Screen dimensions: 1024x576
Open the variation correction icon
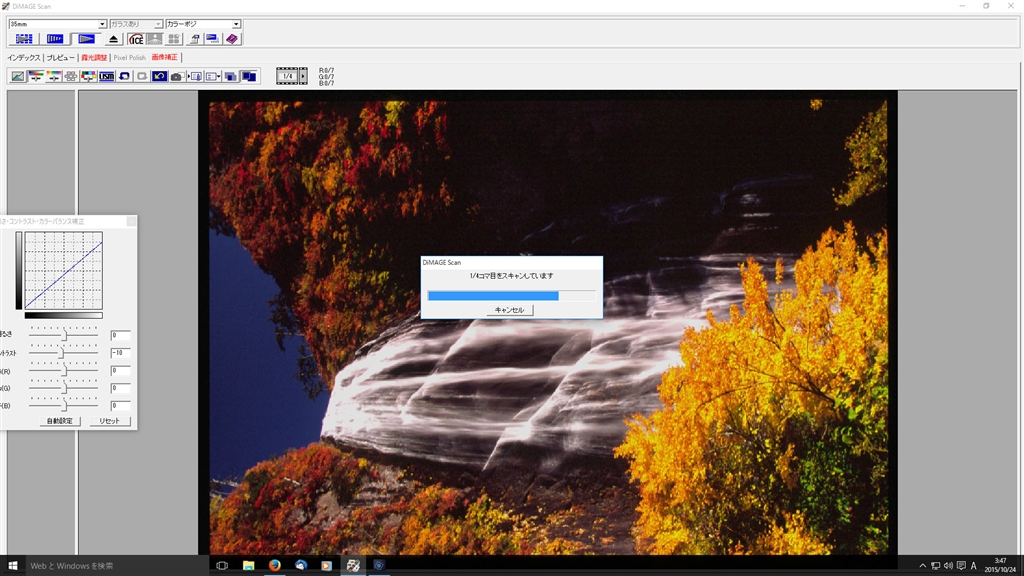(71, 76)
